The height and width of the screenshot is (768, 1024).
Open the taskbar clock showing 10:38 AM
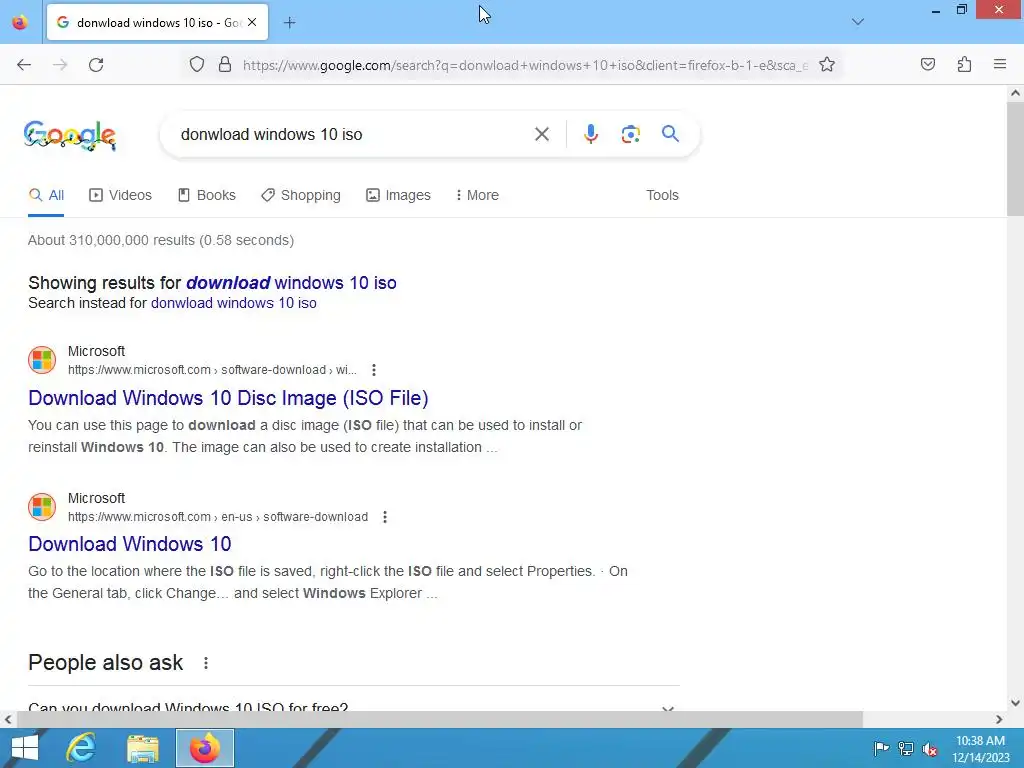pyautogui.click(x=980, y=748)
